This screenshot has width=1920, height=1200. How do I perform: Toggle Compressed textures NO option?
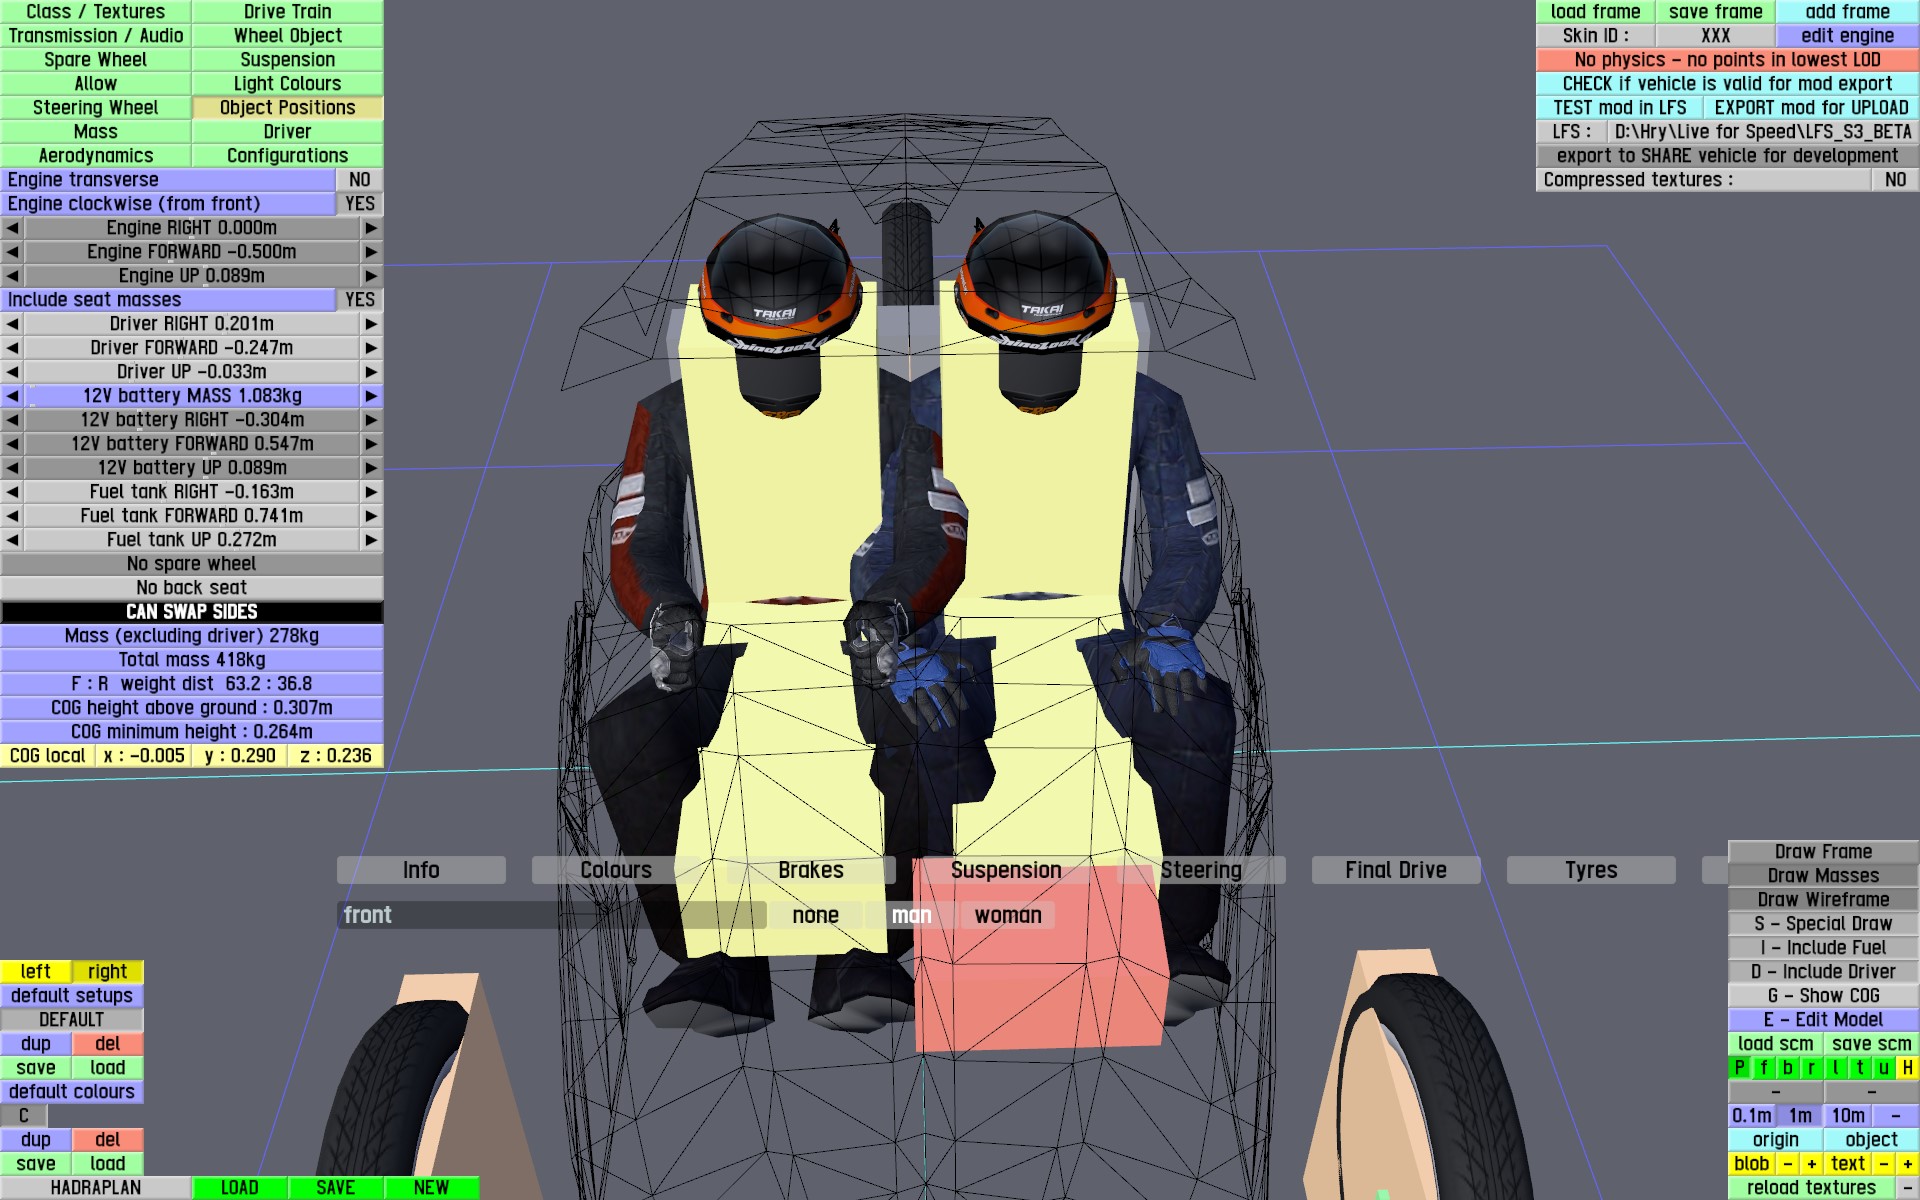1895,180
